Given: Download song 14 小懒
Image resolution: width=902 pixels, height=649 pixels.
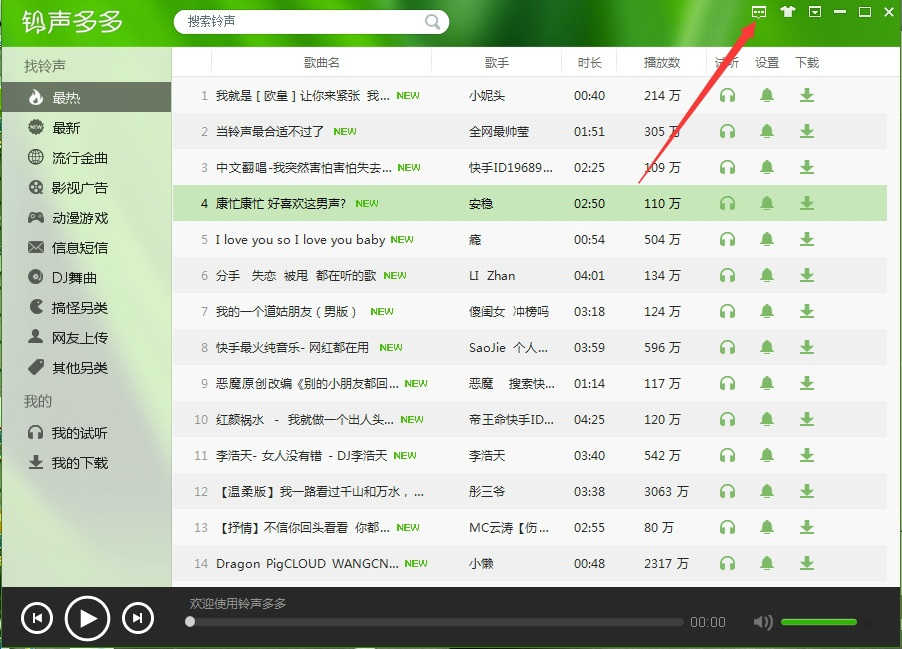Looking at the screenshot, I should pyautogui.click(x=807, y=563).
